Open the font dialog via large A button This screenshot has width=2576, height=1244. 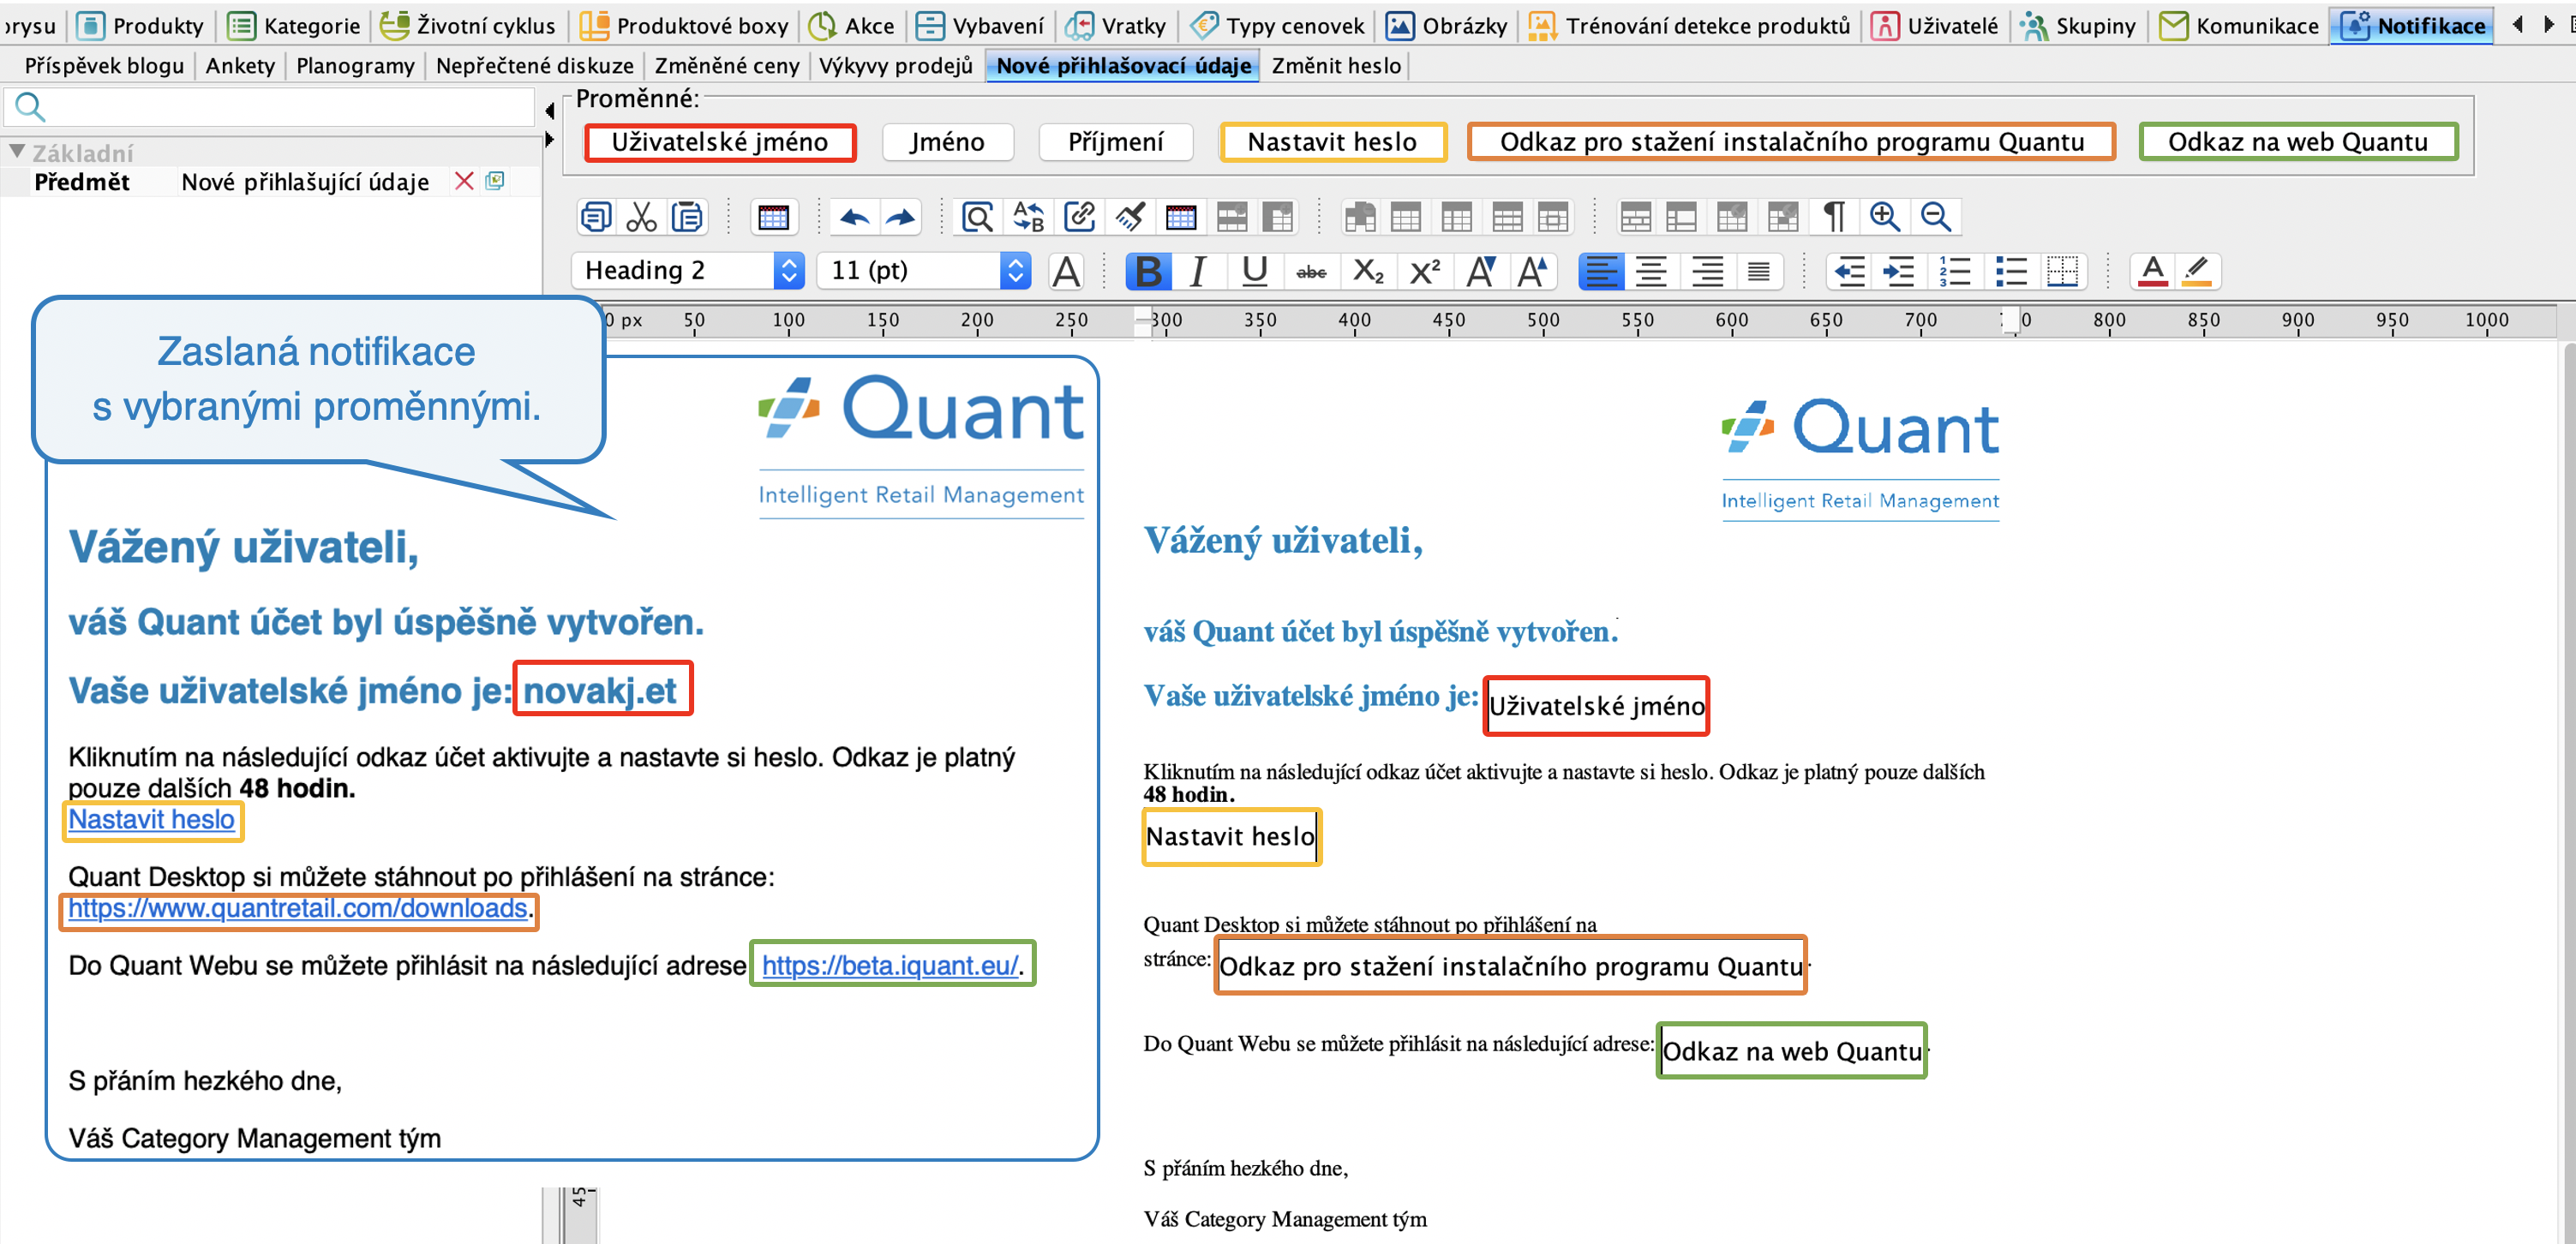[x=1067, y=271]
